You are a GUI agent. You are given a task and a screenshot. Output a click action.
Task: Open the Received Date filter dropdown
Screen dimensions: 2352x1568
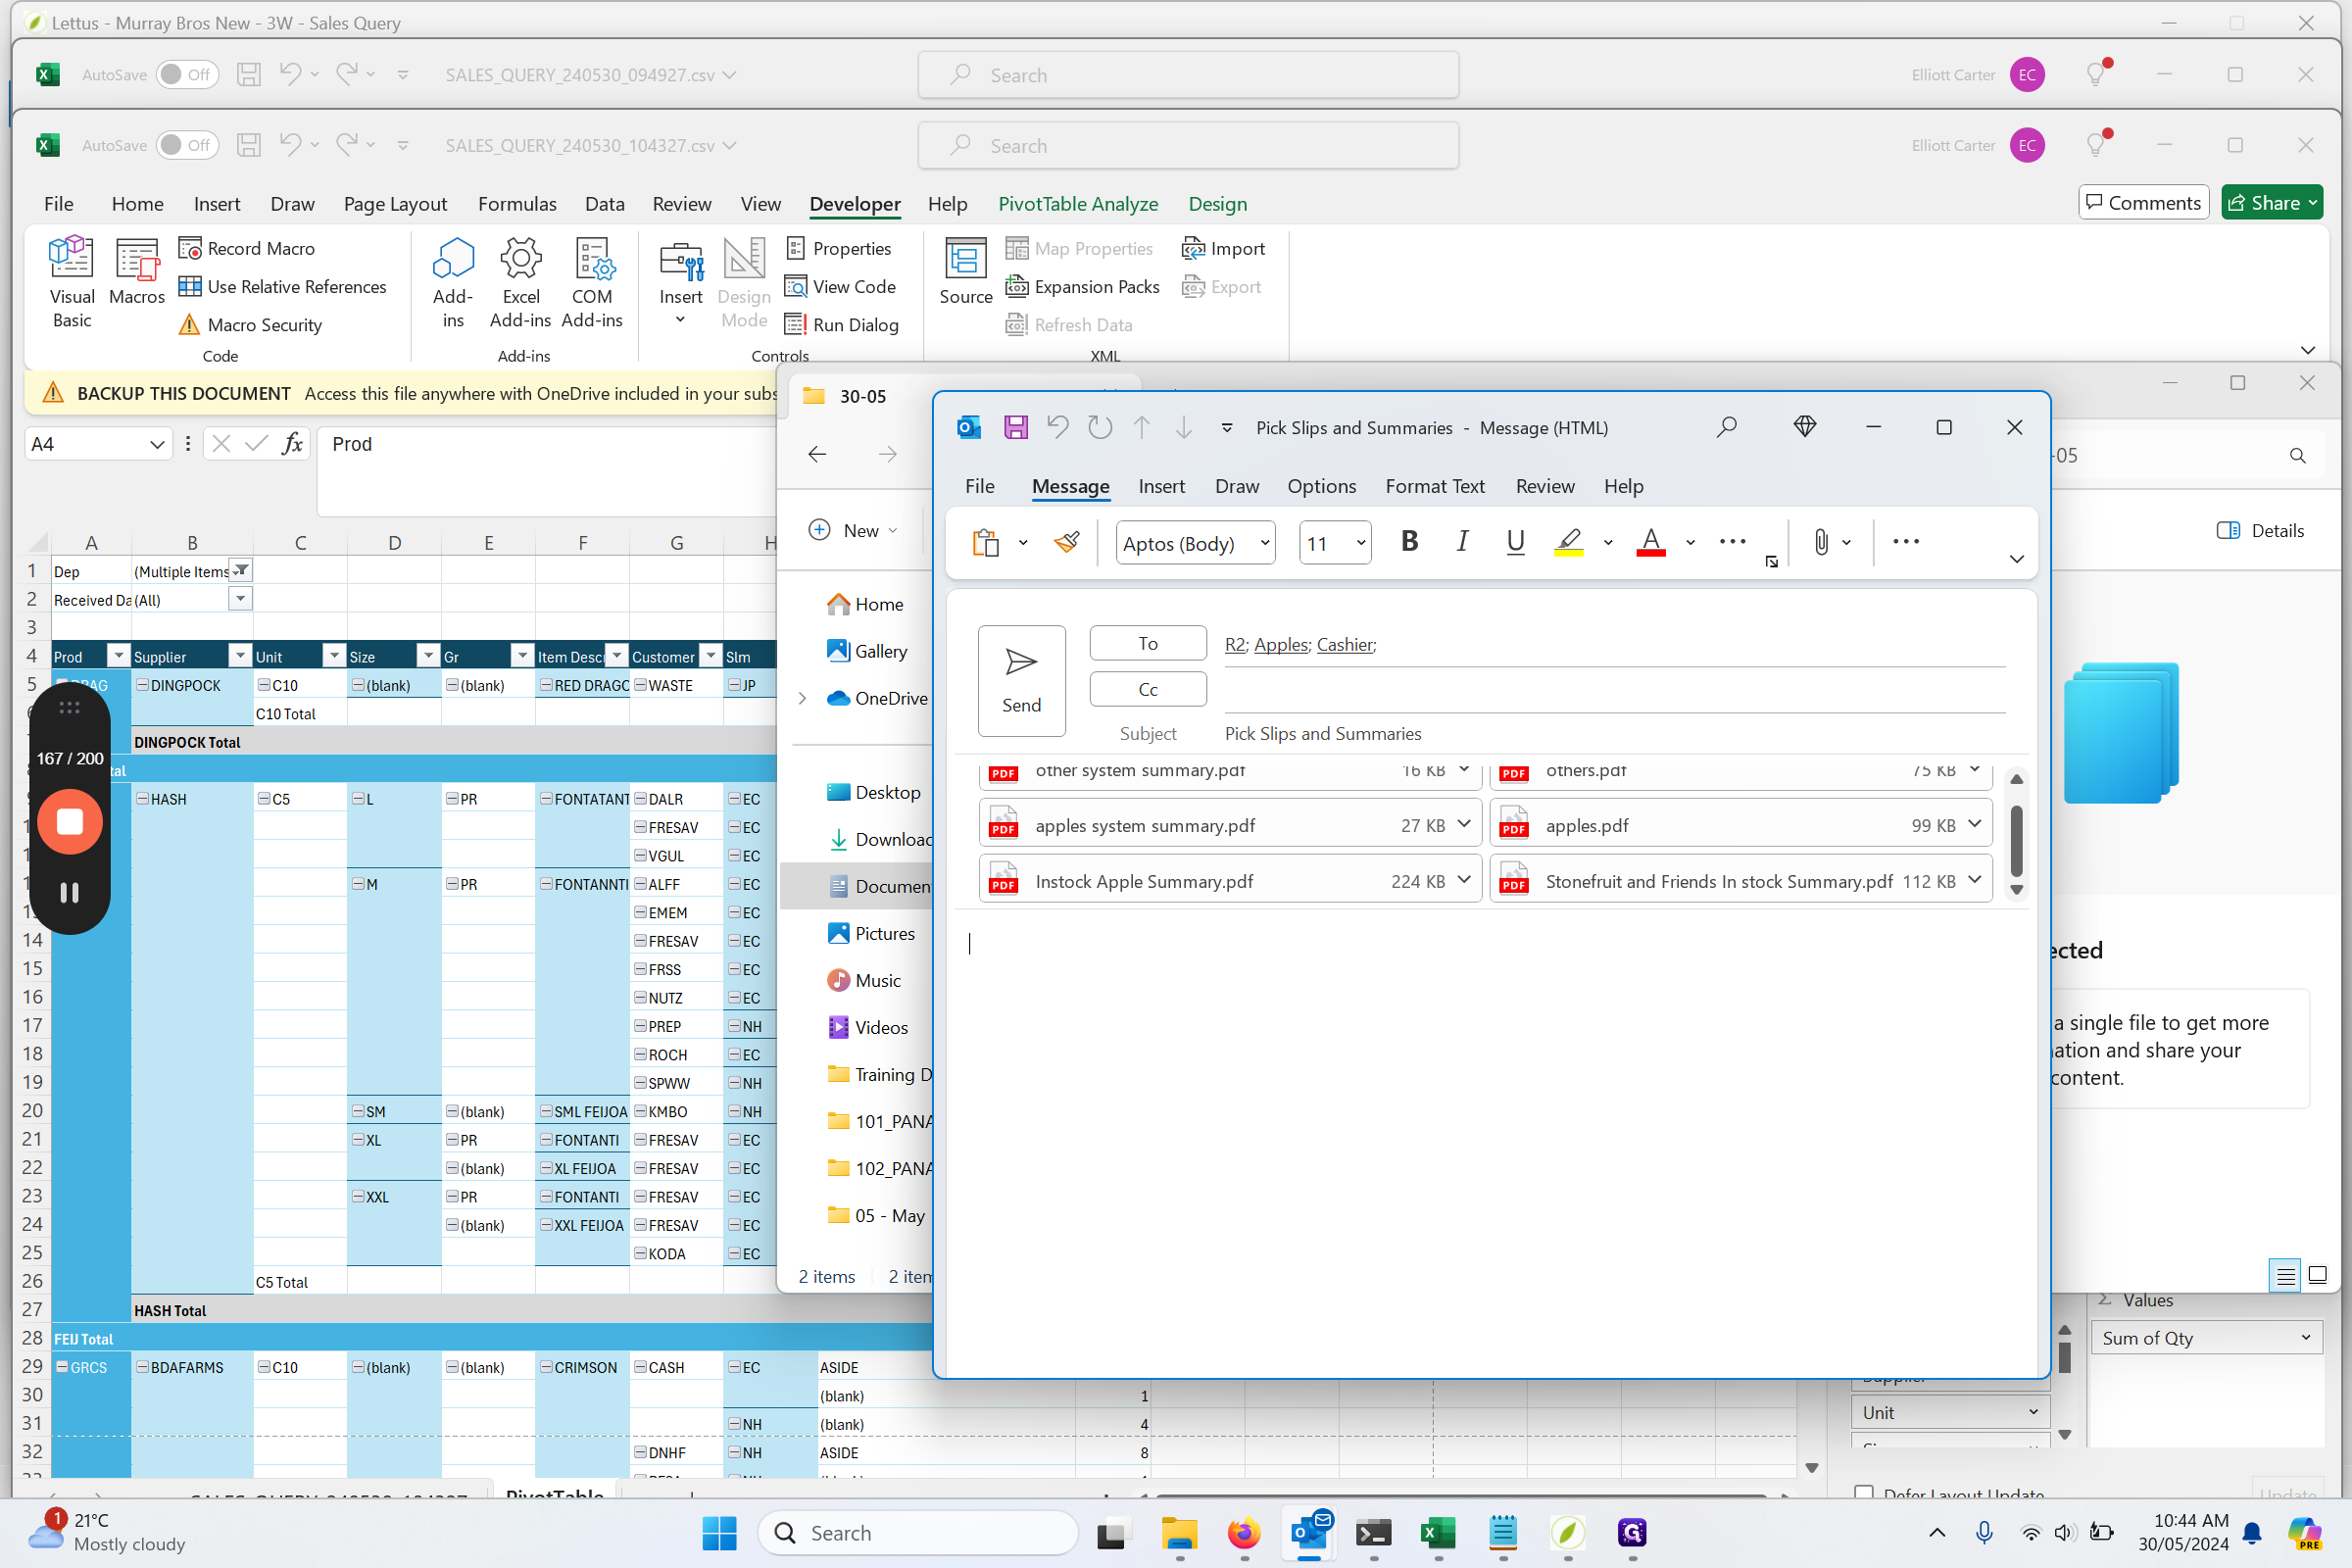point(240,598)
